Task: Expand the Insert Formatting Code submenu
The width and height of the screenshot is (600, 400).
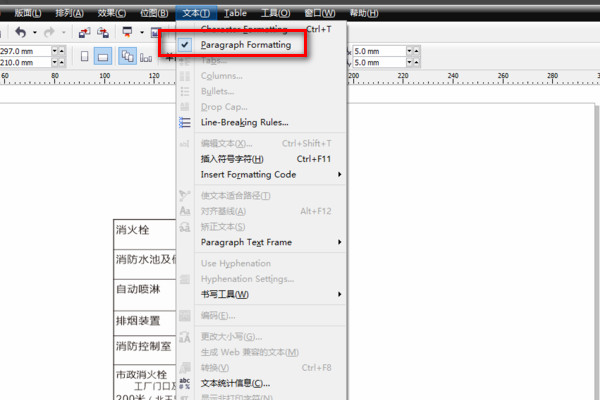Action: (x=339, y=175)
